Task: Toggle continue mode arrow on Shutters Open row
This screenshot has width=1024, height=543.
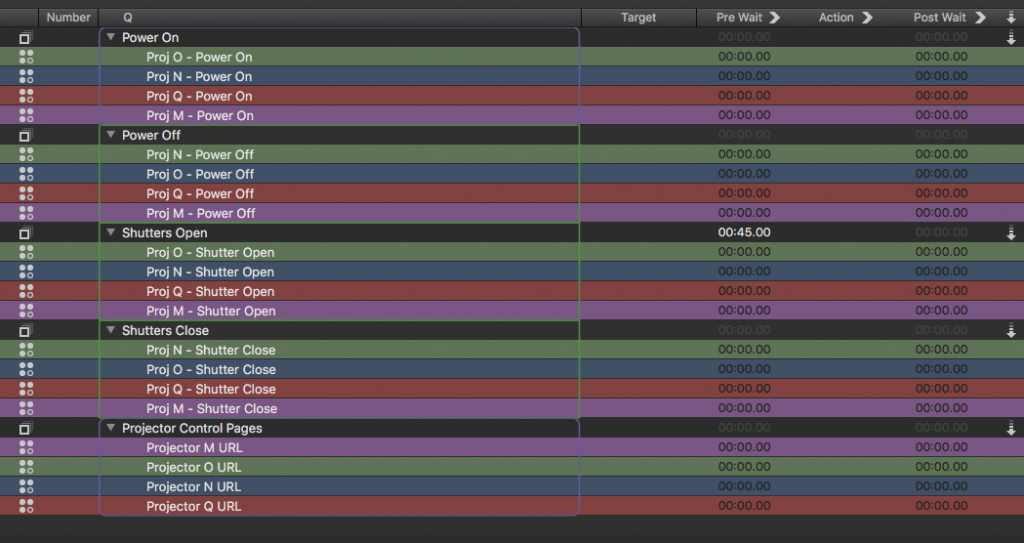Action: [x=1011, y=233]
